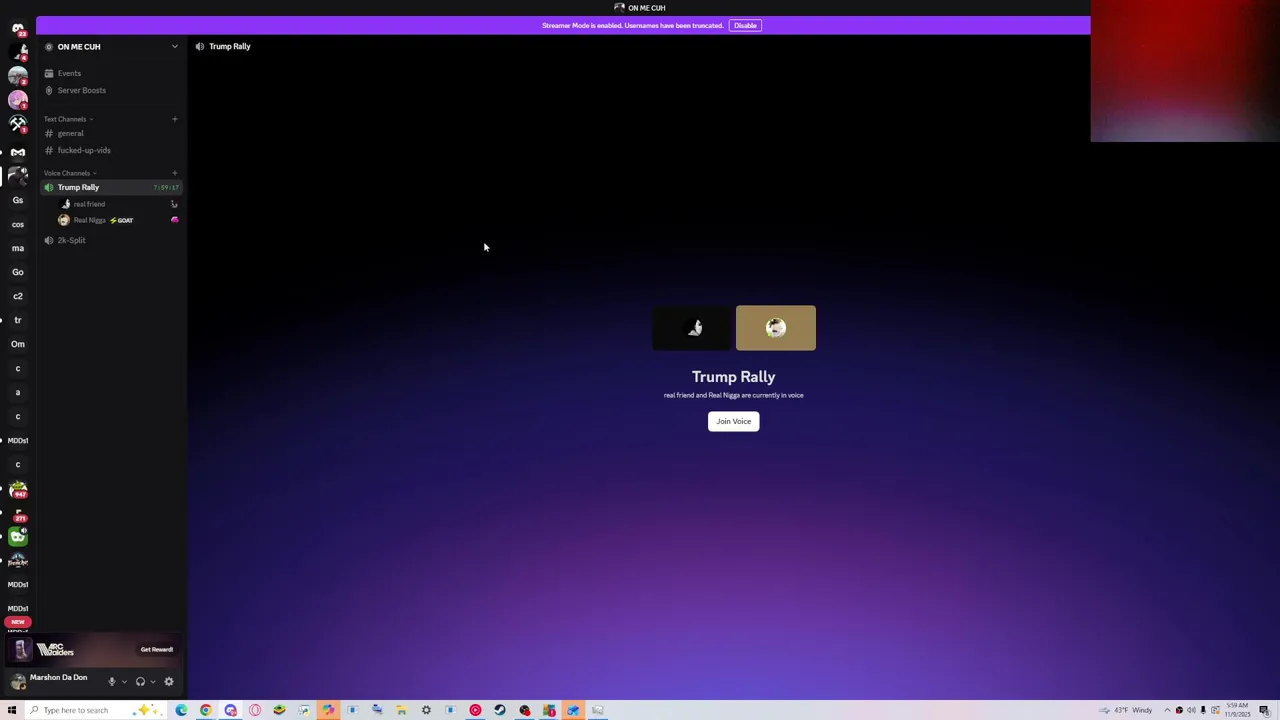Open Steam from the Windows taskbar

(x=500, y=710)
